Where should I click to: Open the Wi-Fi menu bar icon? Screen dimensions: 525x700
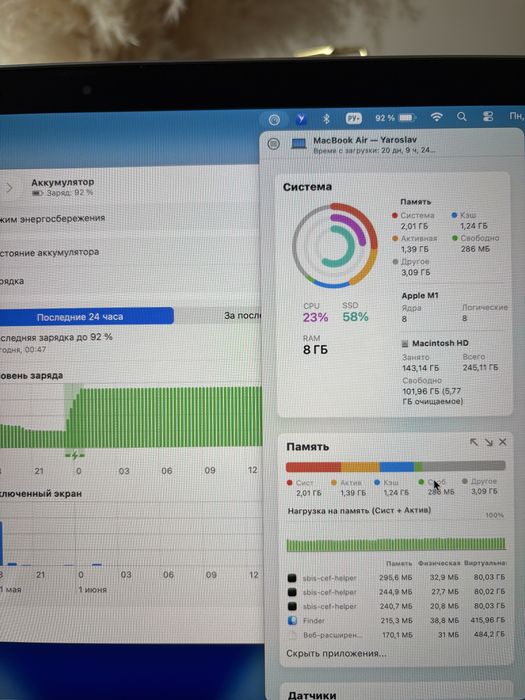click(436, 117)
